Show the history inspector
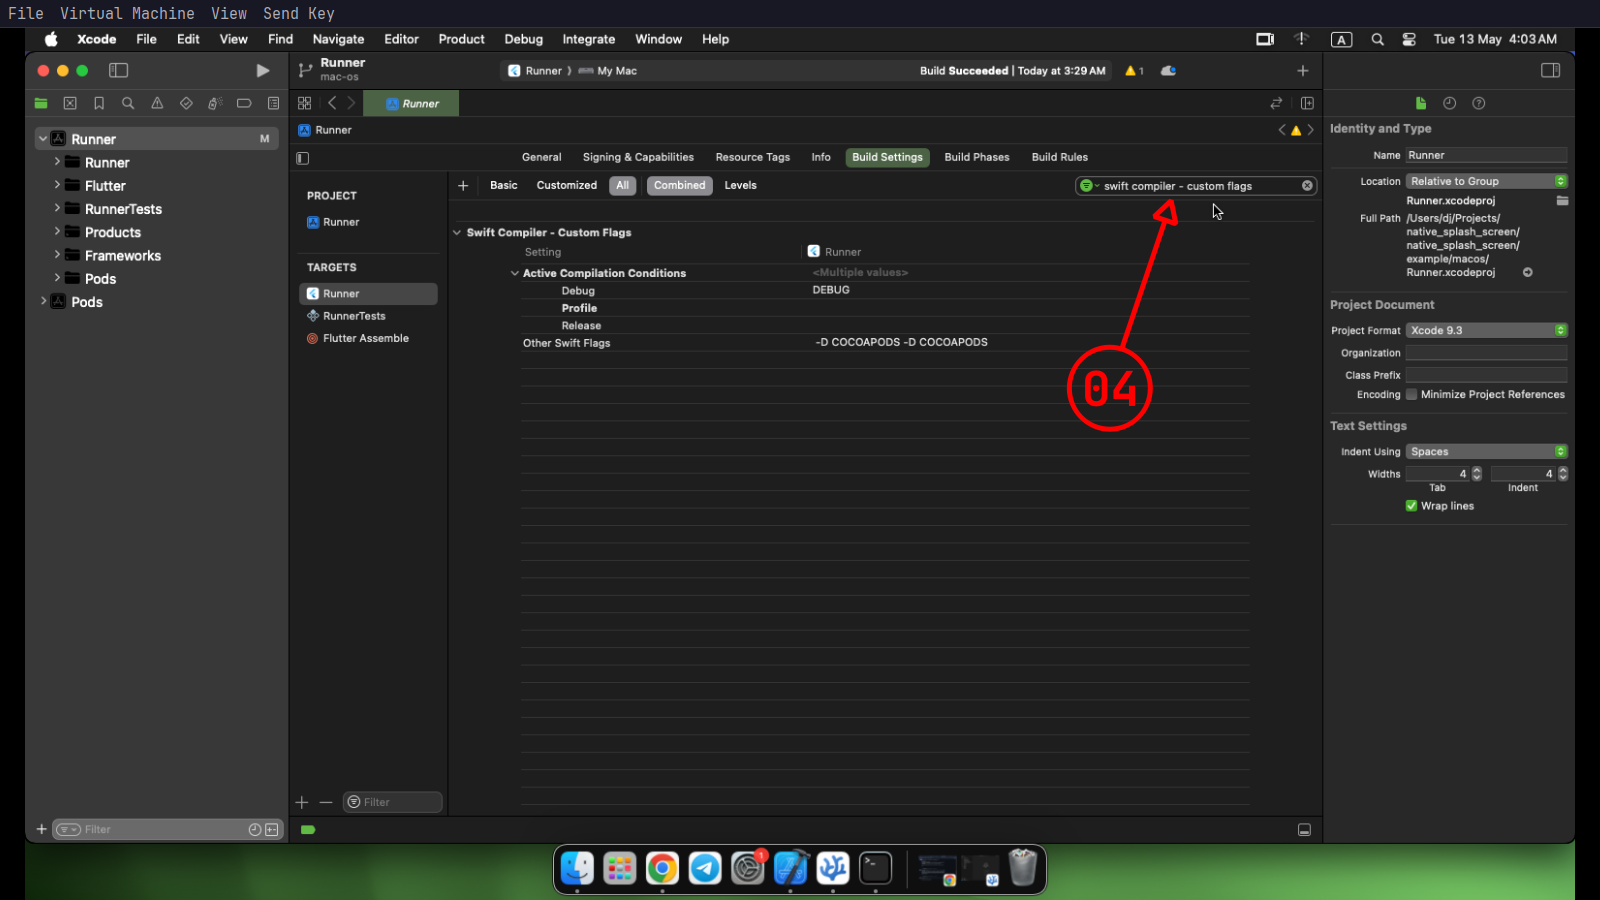Viewport: 1600px width, 900px height. pos(1449,103)
